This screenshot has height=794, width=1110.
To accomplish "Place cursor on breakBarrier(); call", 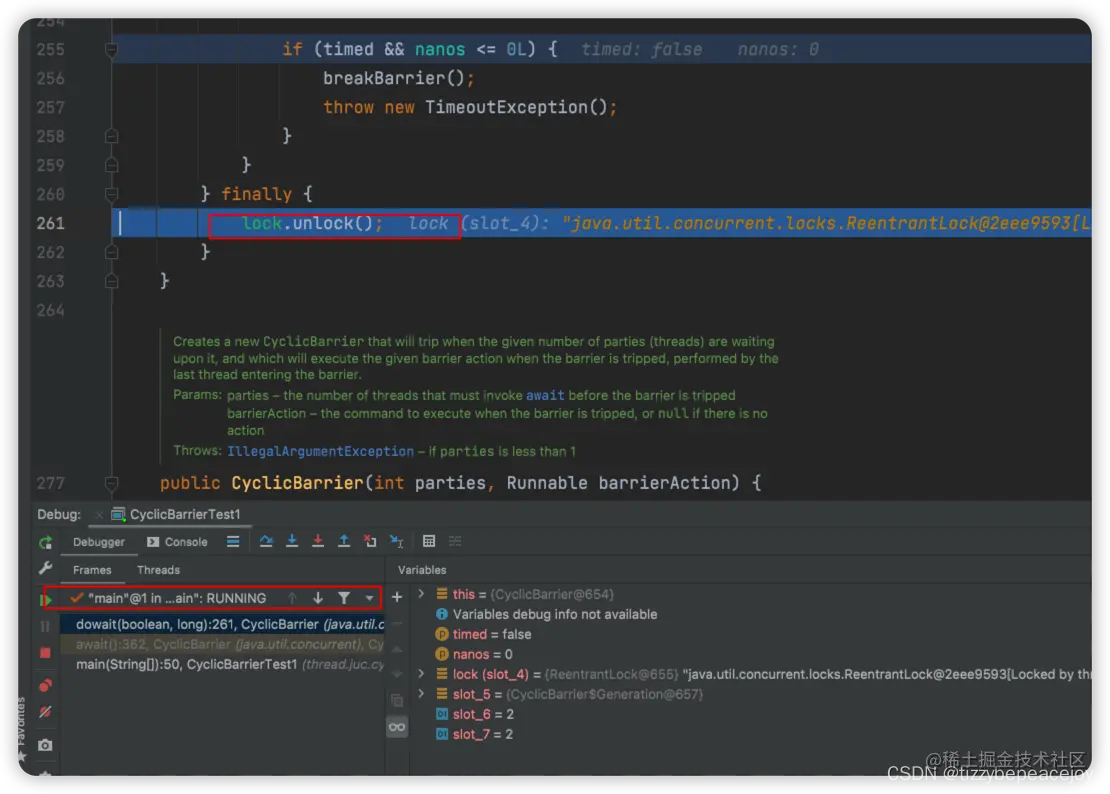I will [x=399, y=79].
